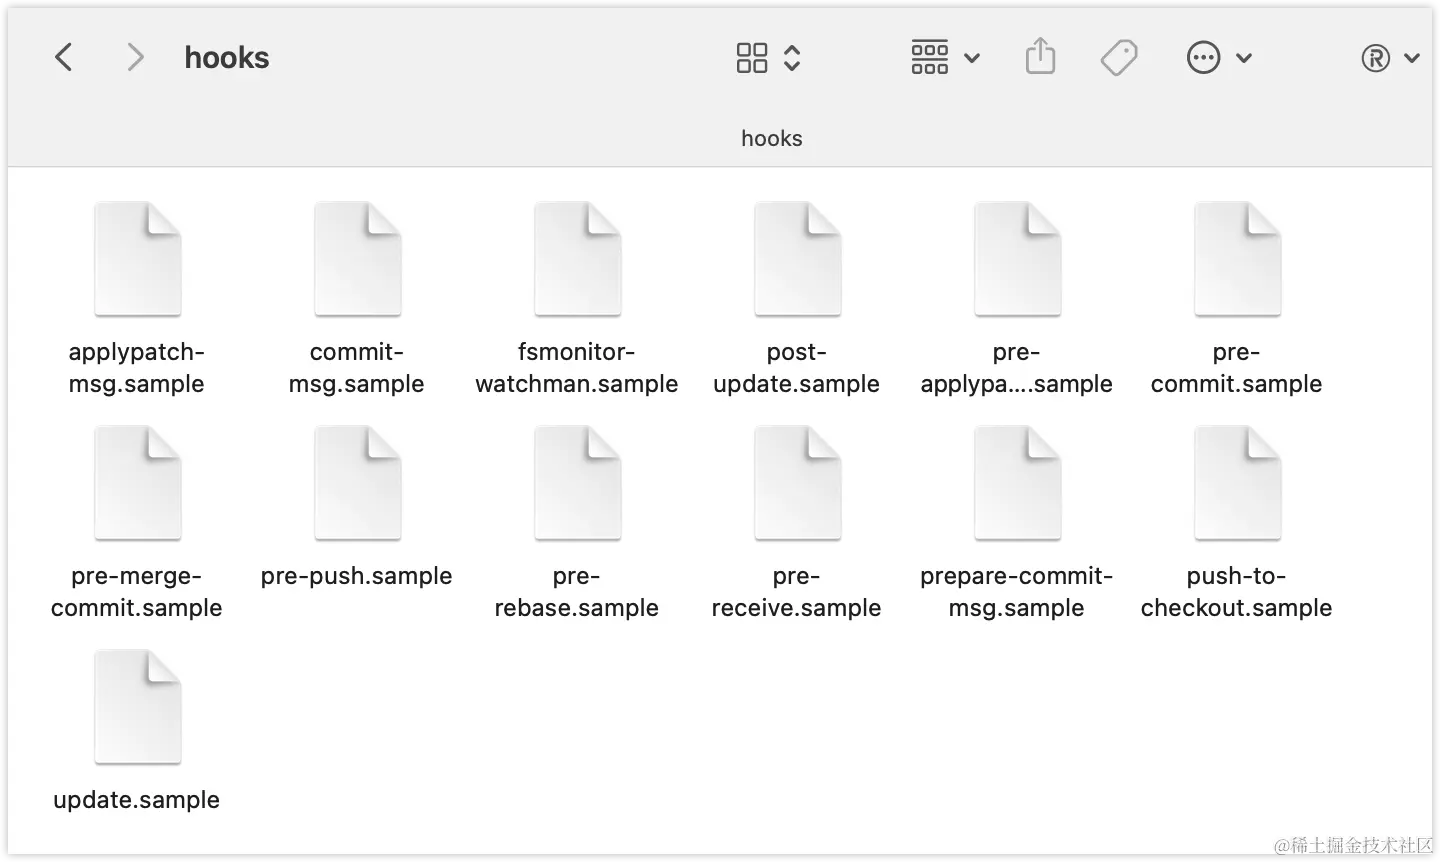Select the pre-rebase.sample file icon

coord(578,483)
